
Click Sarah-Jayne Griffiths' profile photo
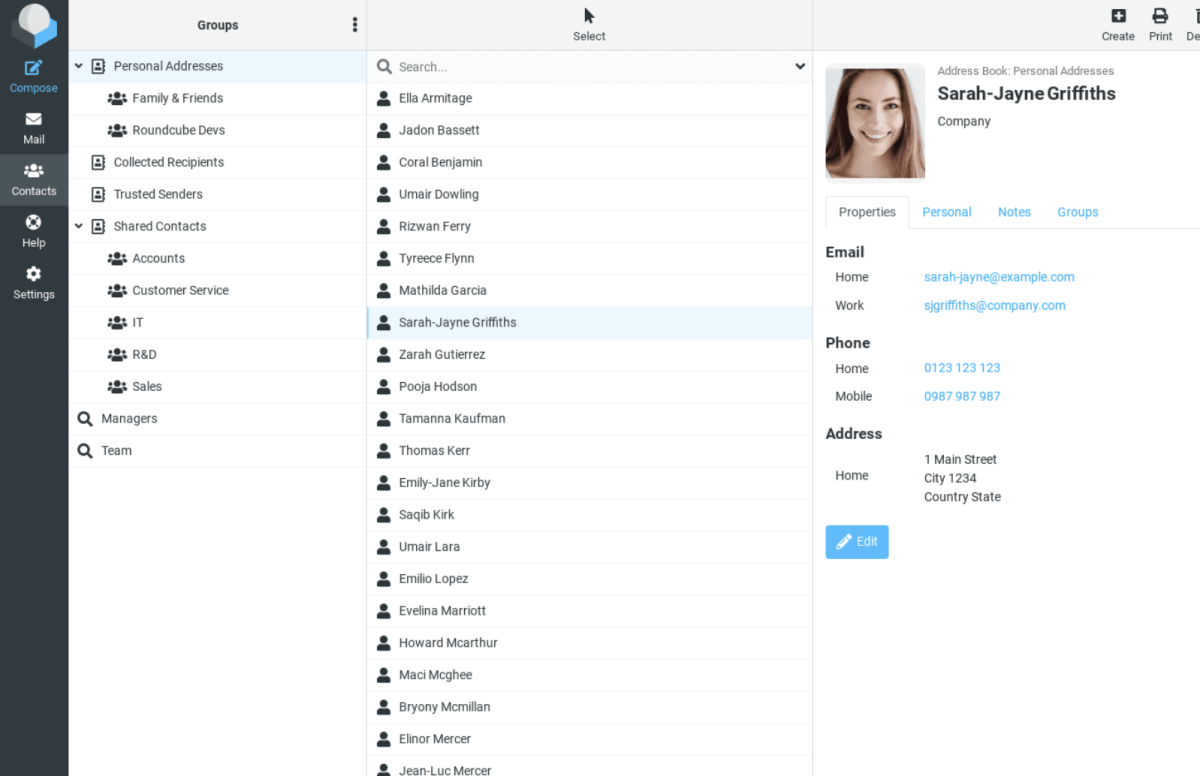[x=875, y=123]
